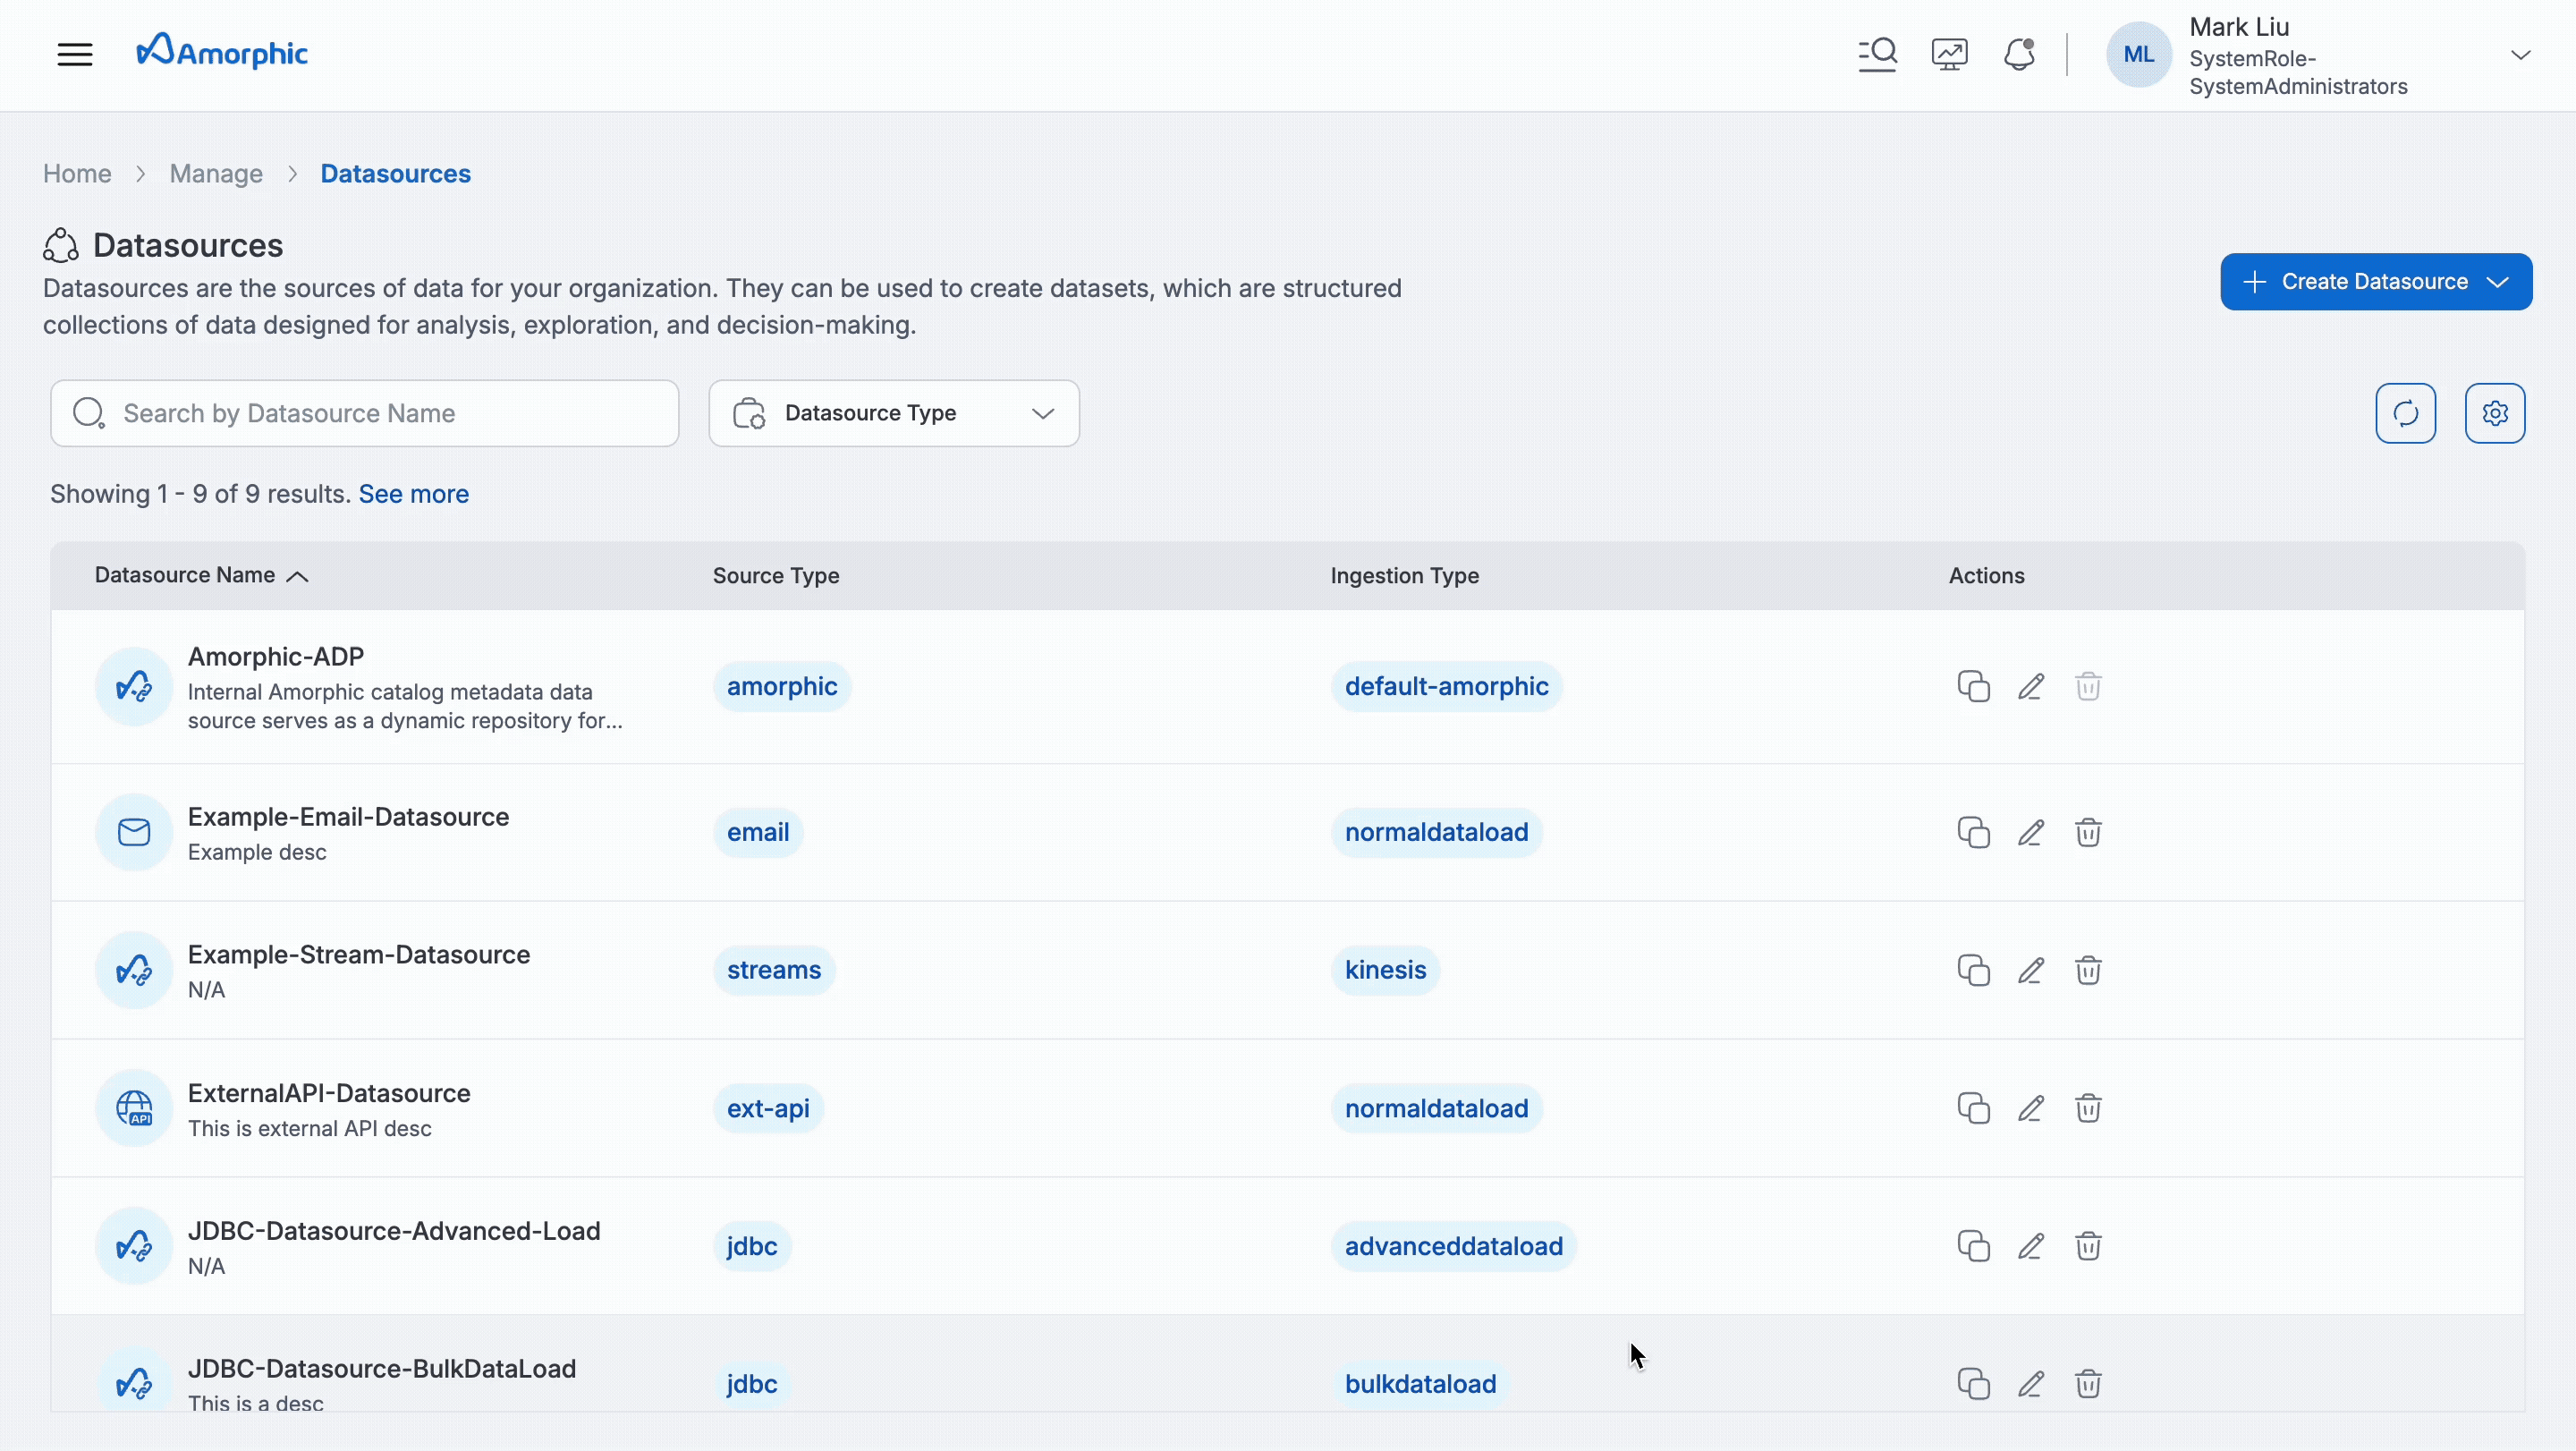Edit the ExternalAPI-Datasource entry
This screenshot has height=1451, width=2576.
point(2031,1108)
